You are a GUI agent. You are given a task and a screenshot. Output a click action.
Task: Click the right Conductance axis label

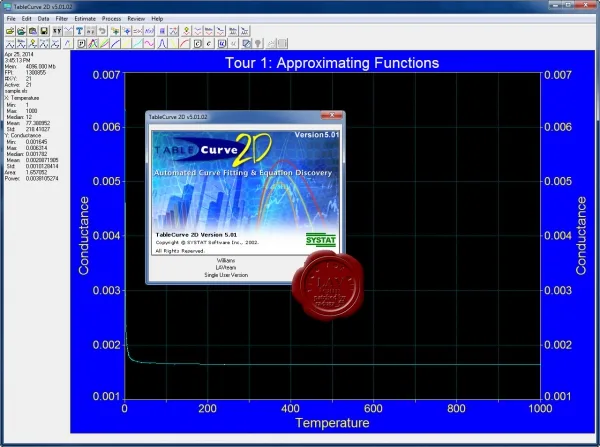[581, 235]
